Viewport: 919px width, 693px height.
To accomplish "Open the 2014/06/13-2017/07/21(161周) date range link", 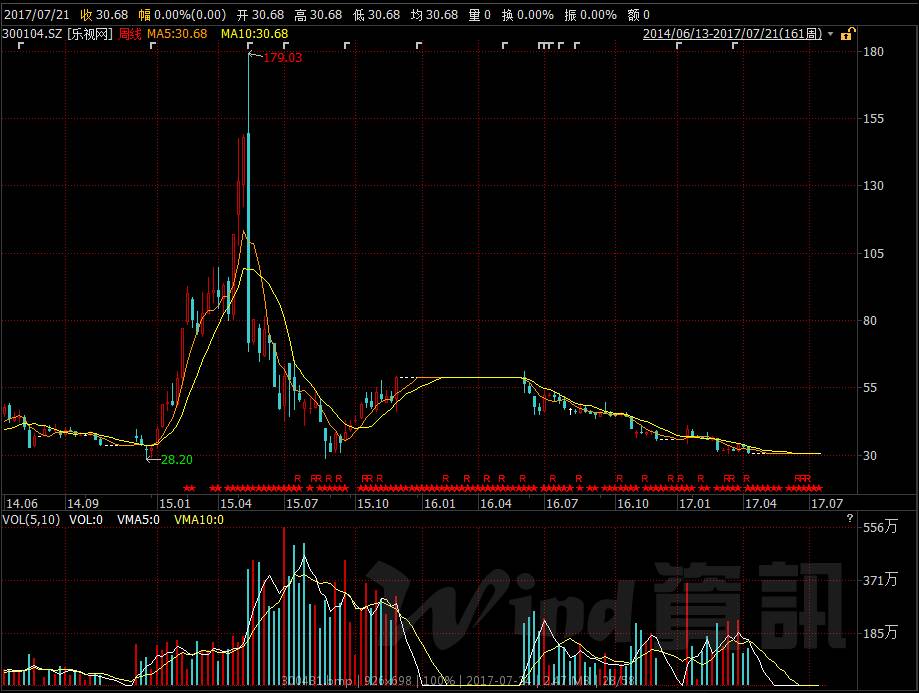I will pyautogui.click(x=732, y=34).
